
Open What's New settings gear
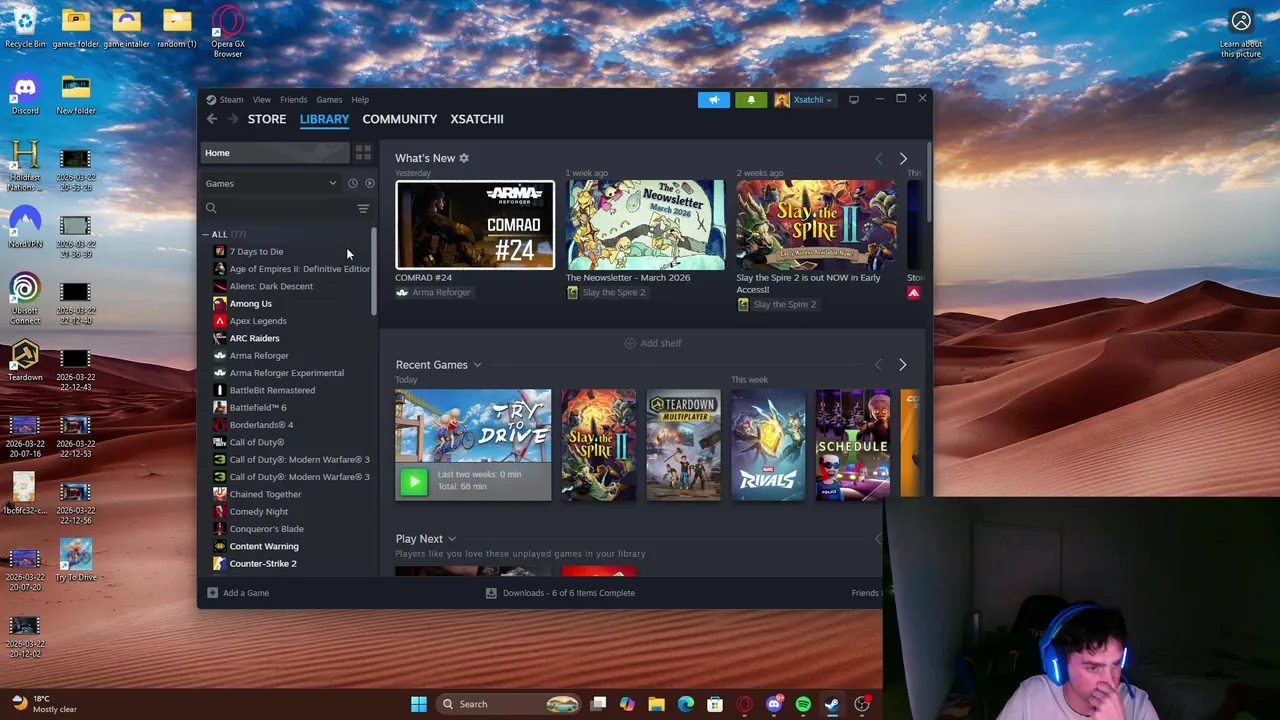463,158
